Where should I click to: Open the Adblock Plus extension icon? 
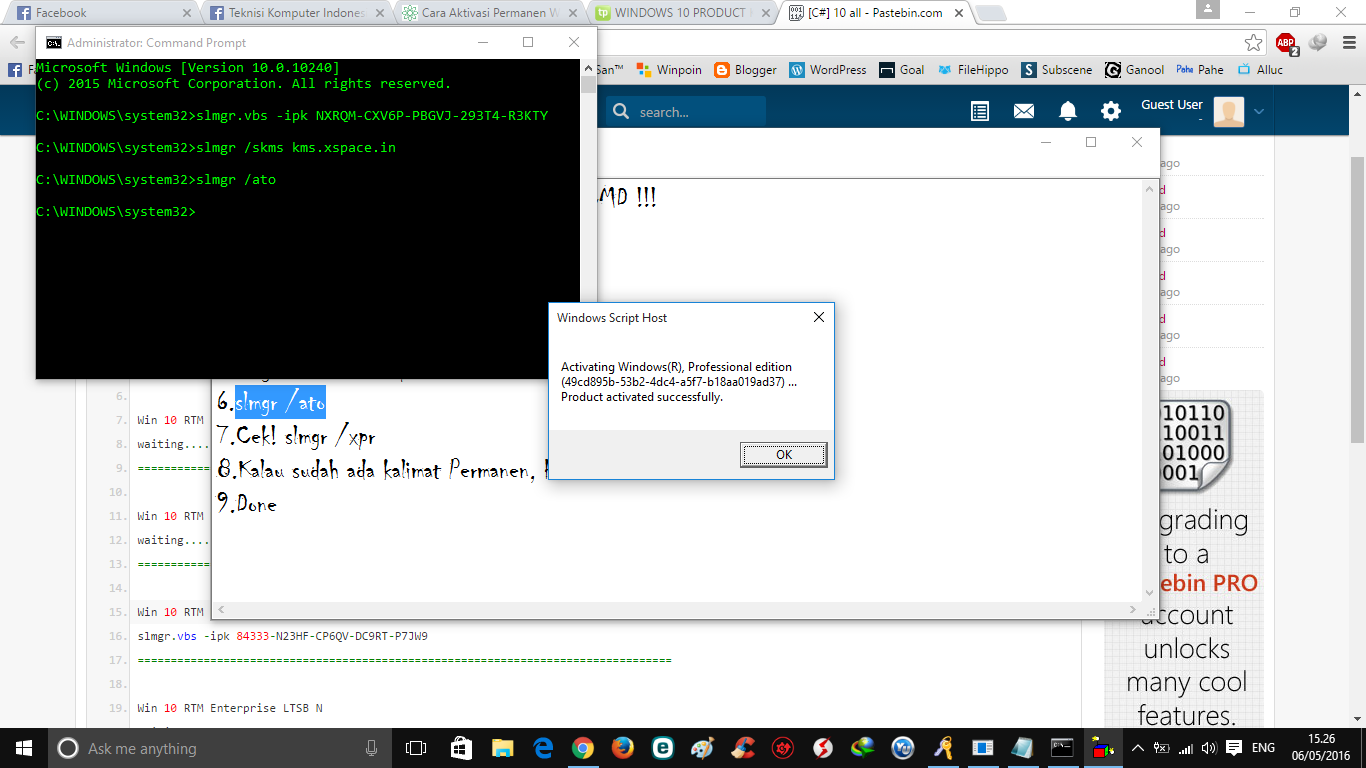point(1285,43)
